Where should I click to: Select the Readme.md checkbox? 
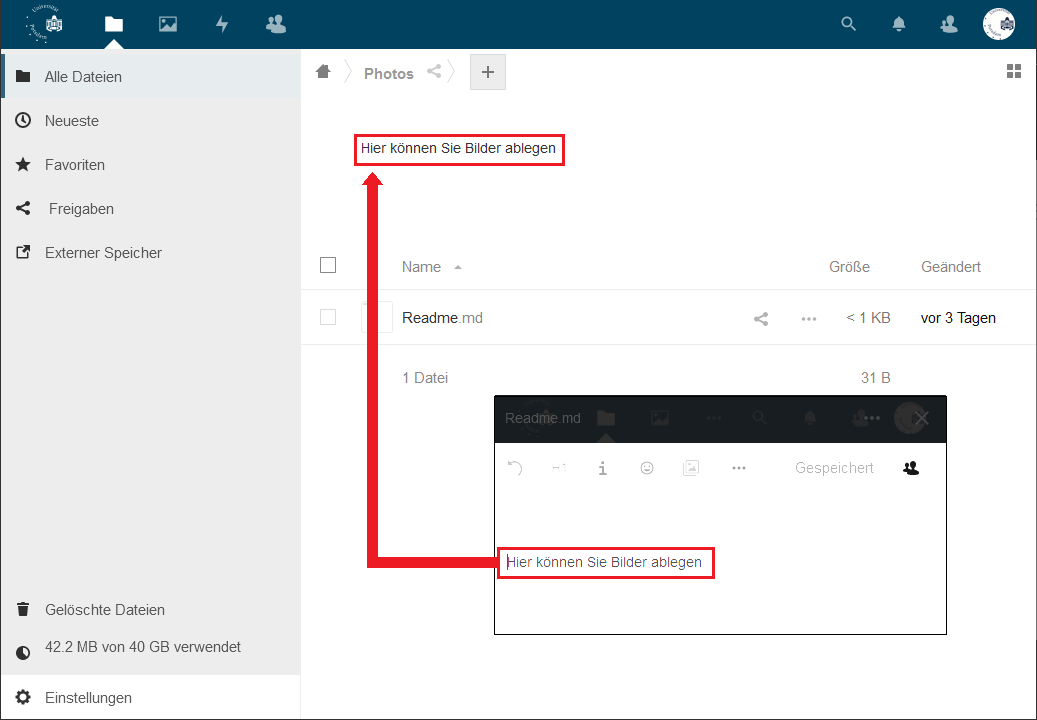(x=328, y=317)
